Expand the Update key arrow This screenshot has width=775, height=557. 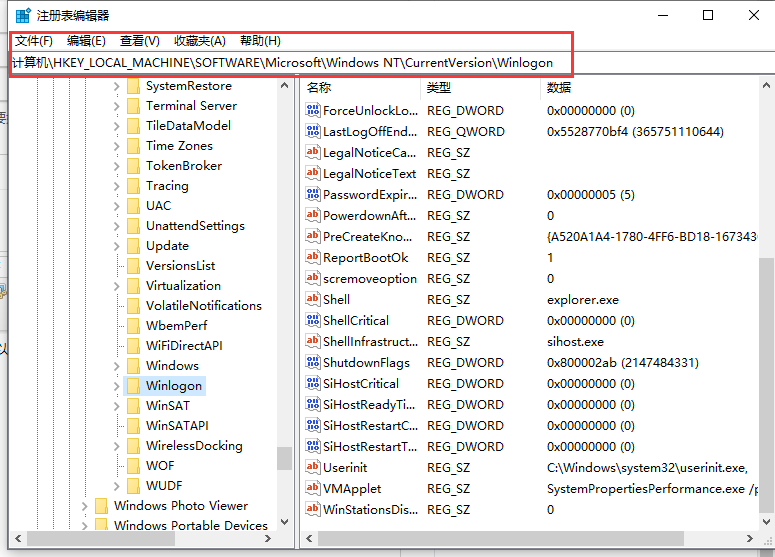[x=116, y=246]
